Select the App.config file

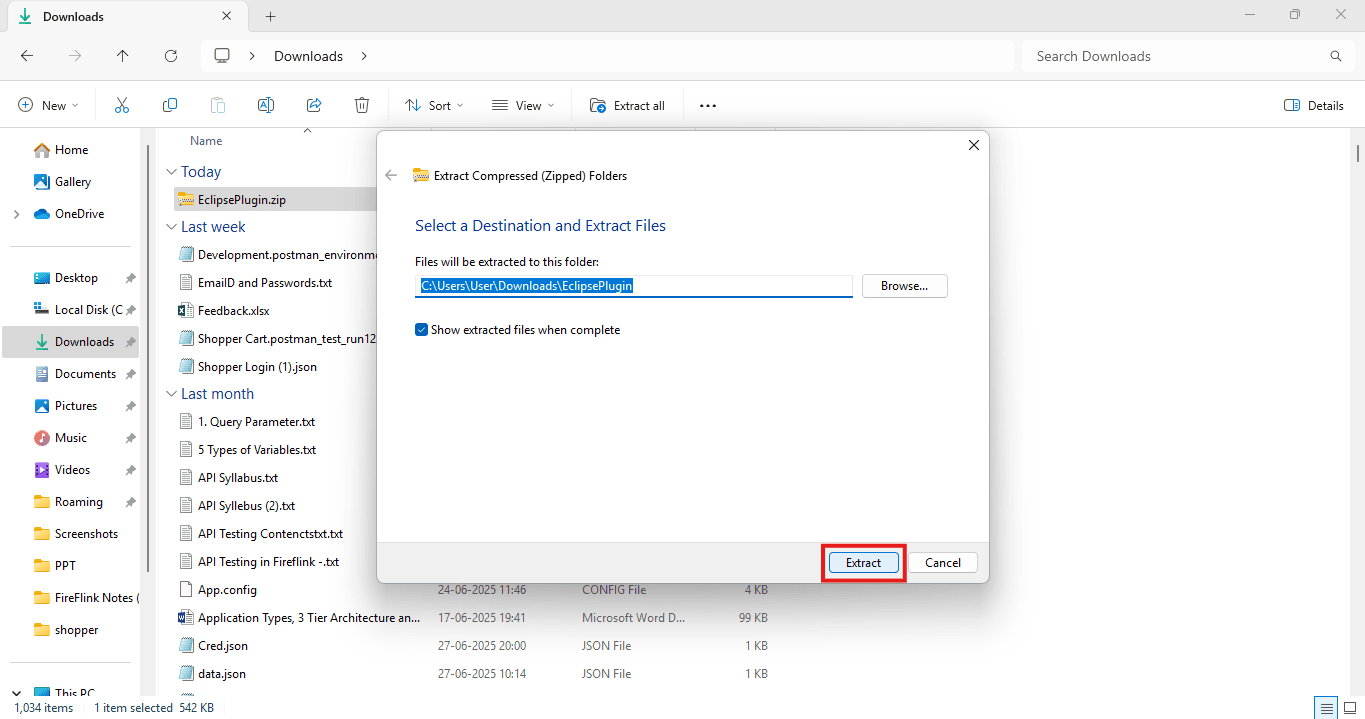point(217,590)
